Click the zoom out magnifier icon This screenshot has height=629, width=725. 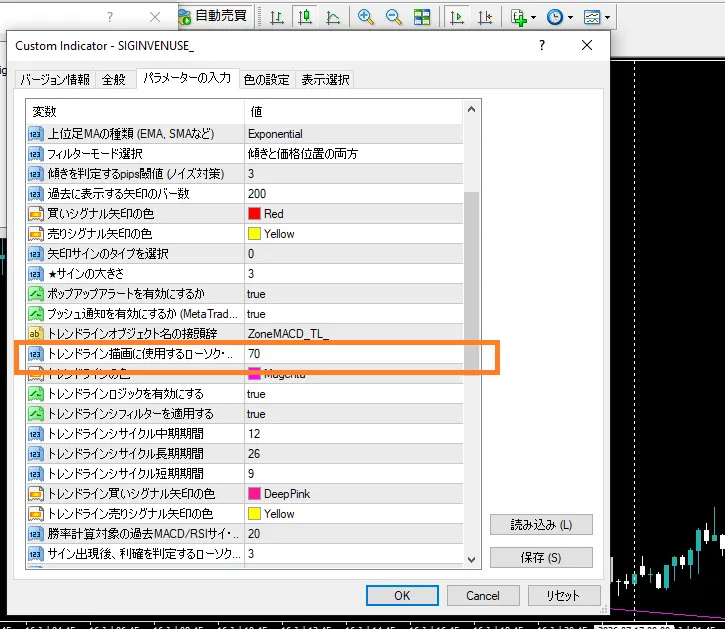point(393,17)
